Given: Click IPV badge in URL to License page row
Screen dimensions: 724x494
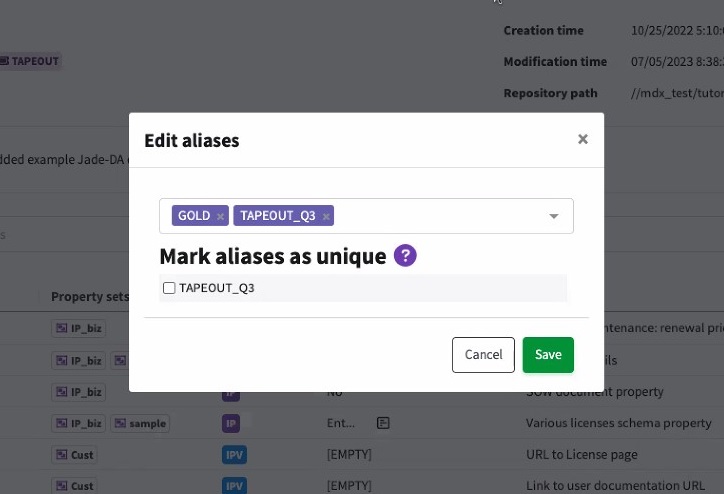Looking at the screenshot, I should pyautogui.click(x=233, y=455).
